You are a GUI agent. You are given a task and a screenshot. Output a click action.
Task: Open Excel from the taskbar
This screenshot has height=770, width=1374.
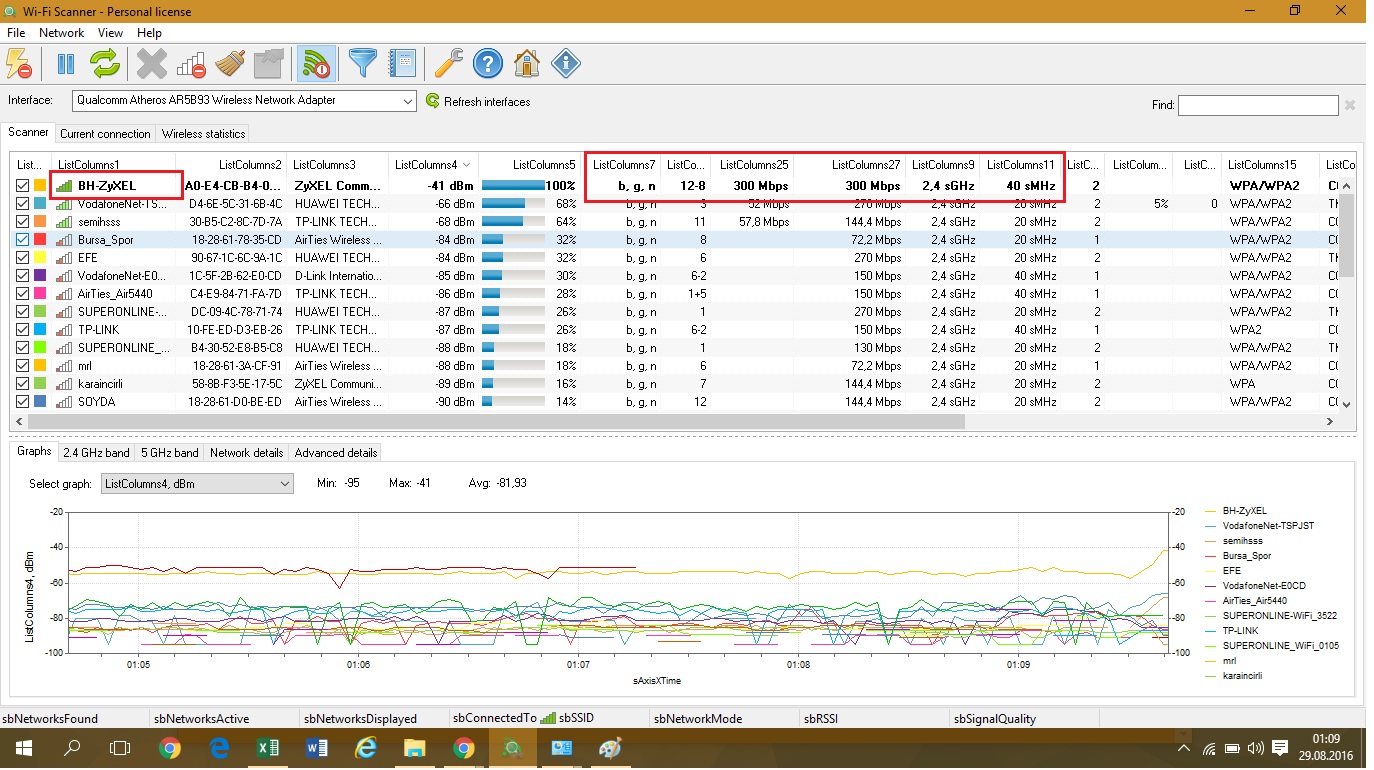tap(268, 748)
